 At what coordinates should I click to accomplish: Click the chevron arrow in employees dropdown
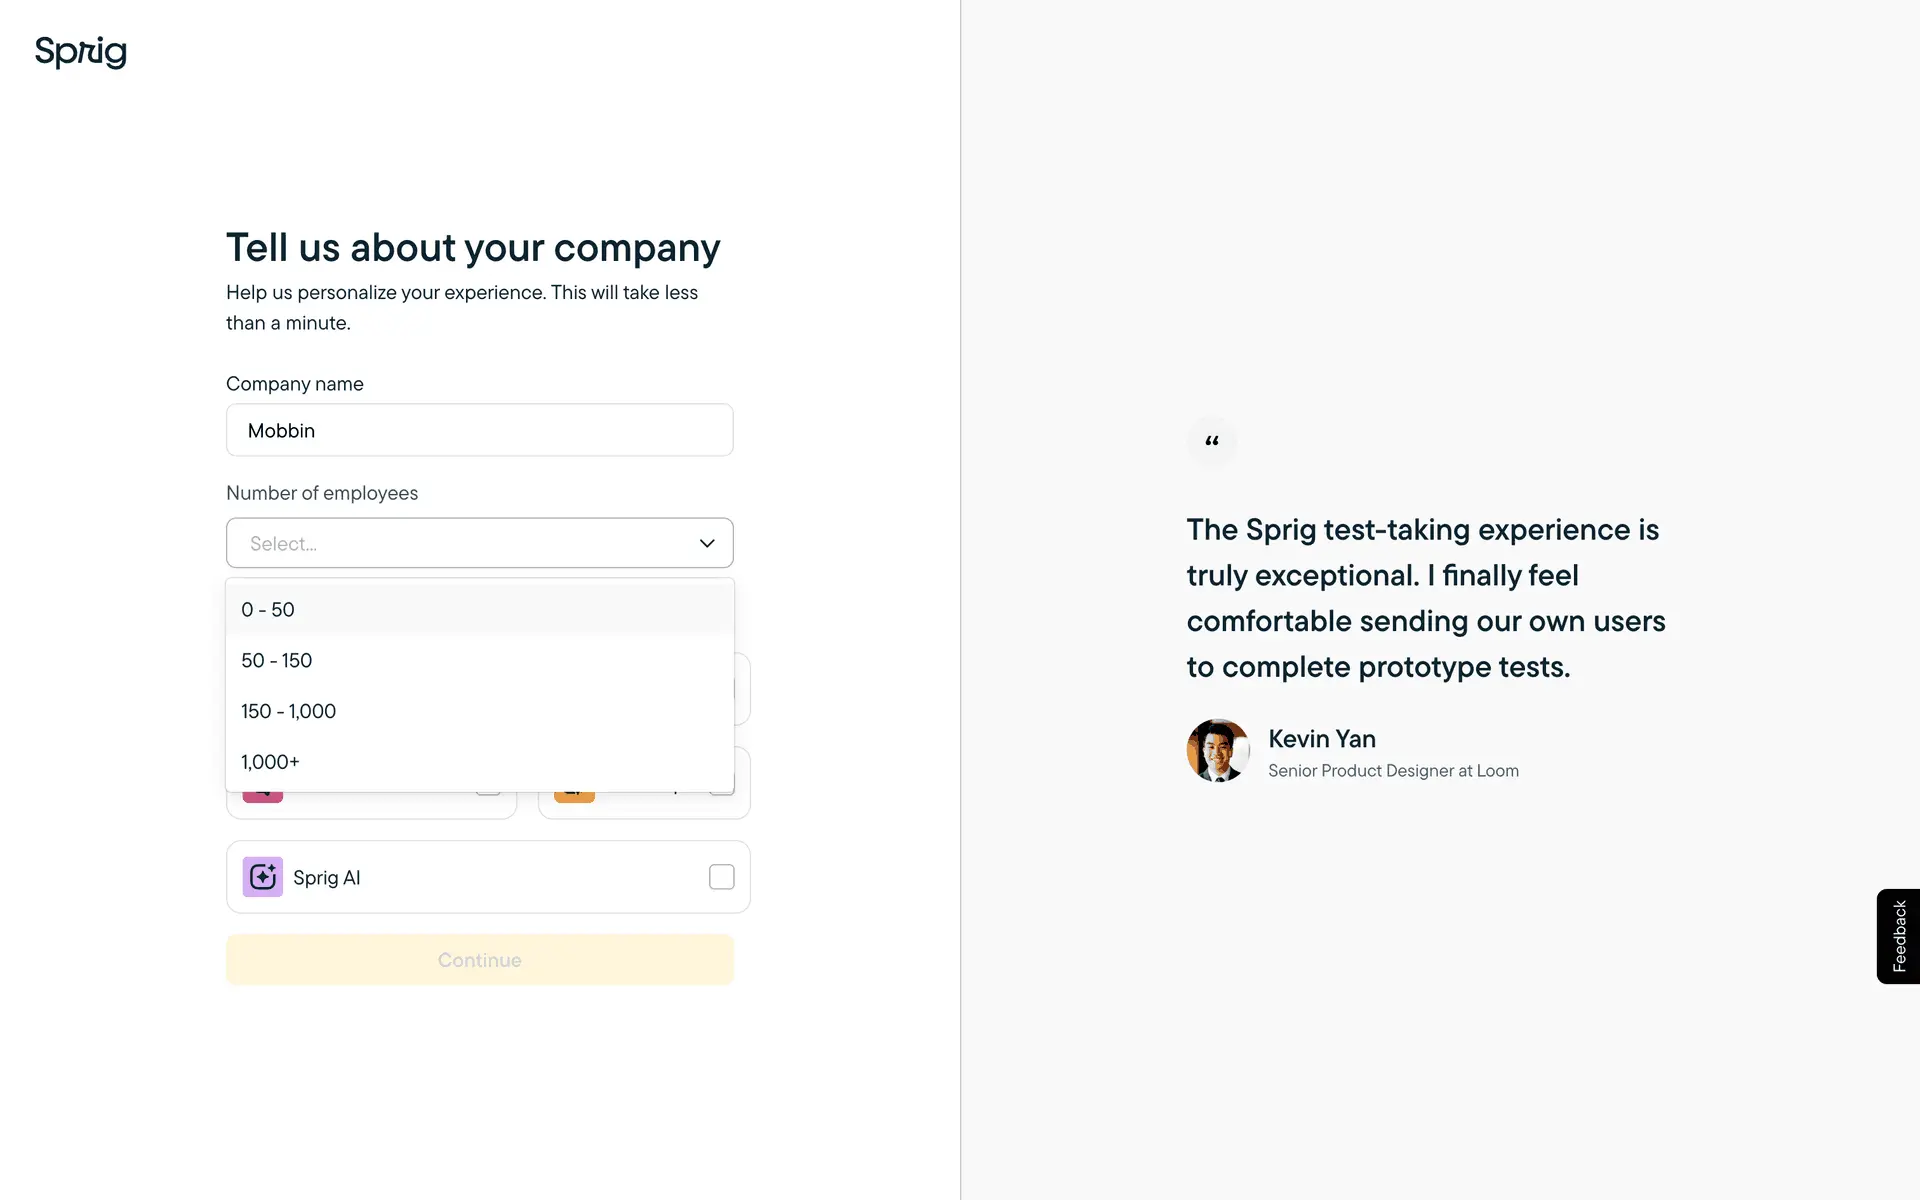[707, 543]
